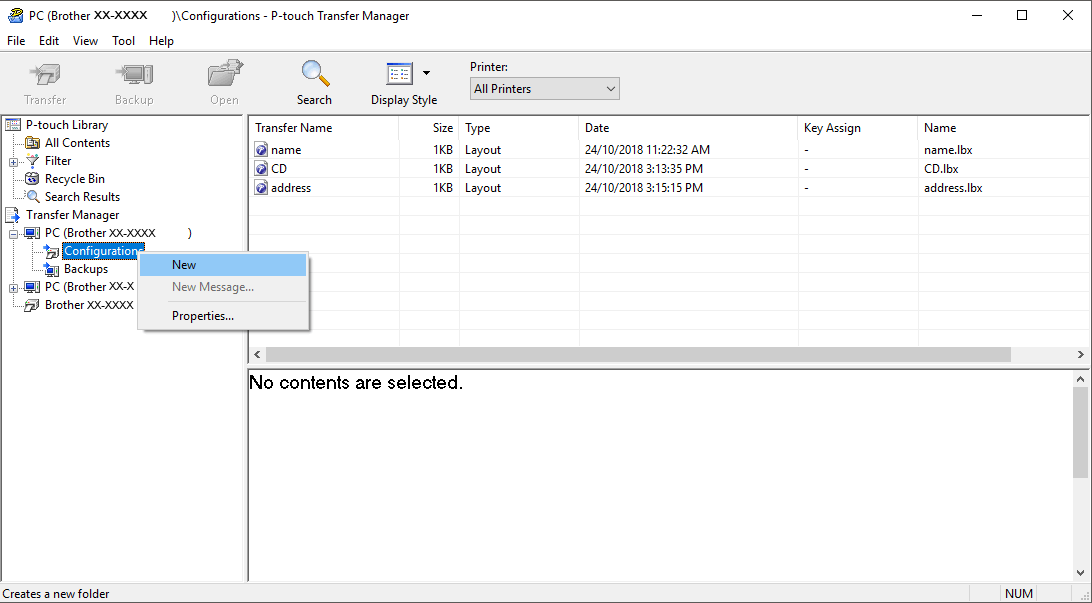This screenshot has width=1092, height=603.
Task: Select All Contents in P-touch Library
Action: 77,143
